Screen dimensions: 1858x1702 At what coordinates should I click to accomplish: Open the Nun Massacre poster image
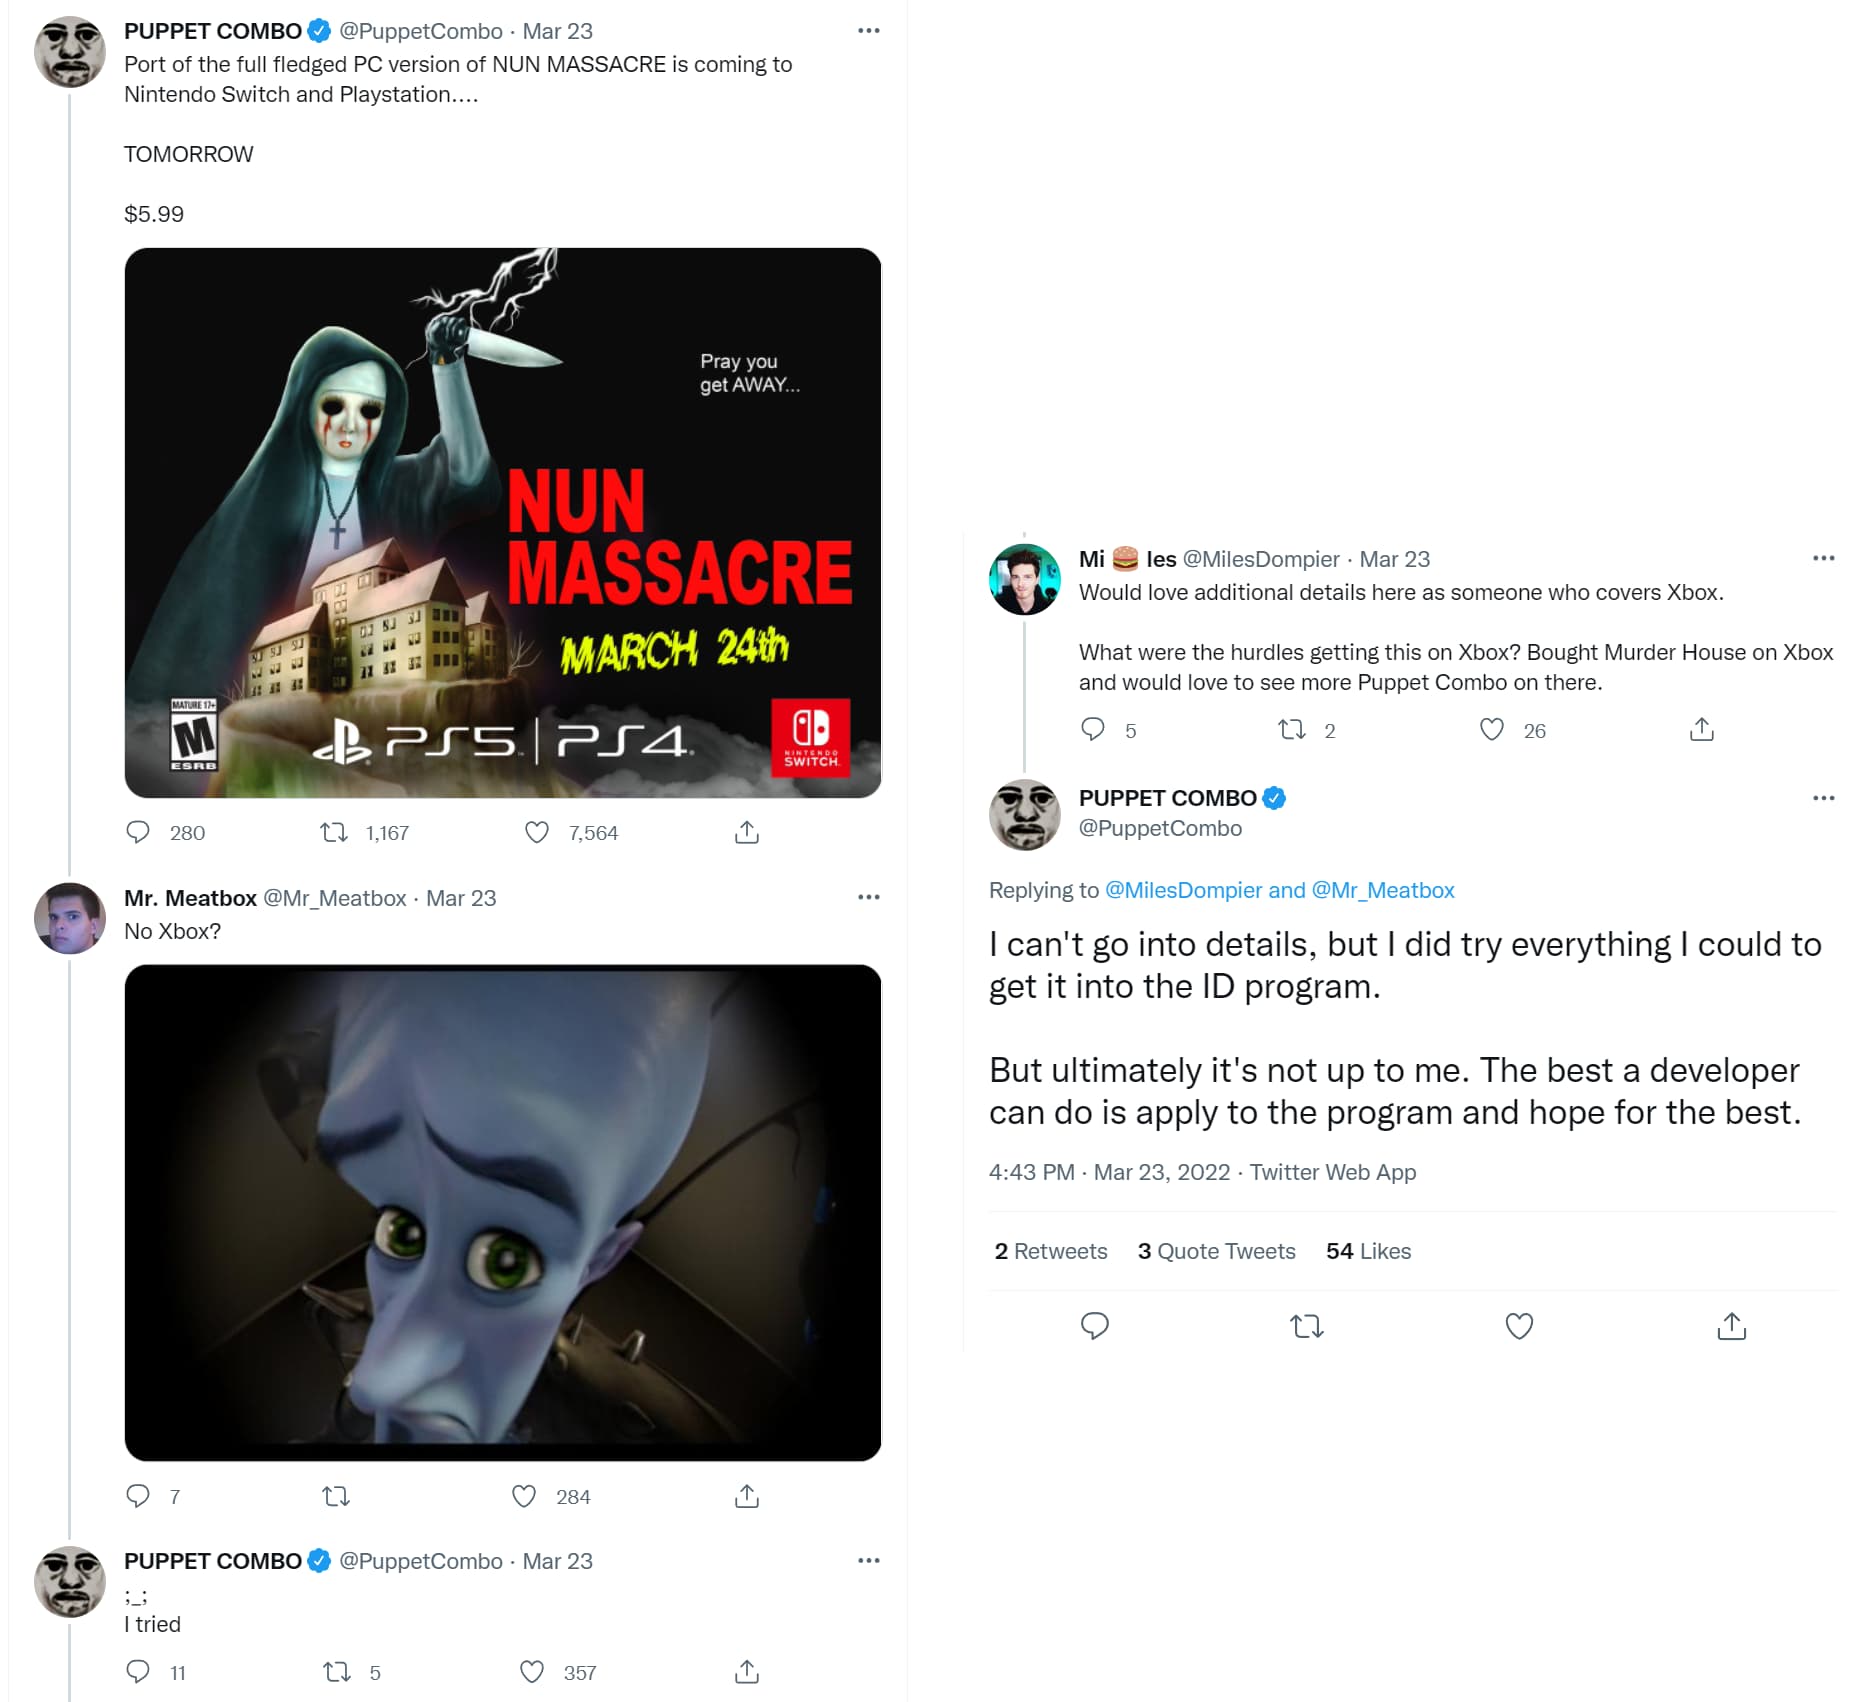pos(503,523)
